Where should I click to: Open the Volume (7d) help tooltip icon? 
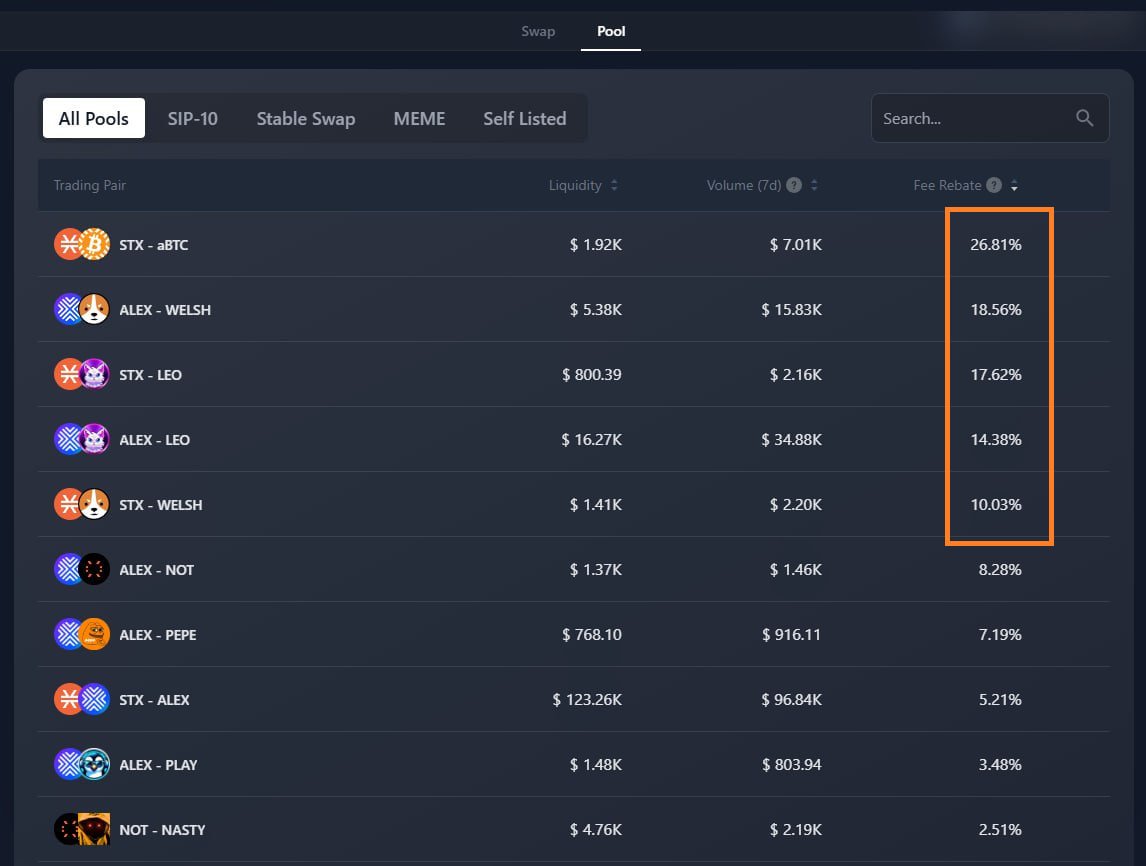[792, 185]
